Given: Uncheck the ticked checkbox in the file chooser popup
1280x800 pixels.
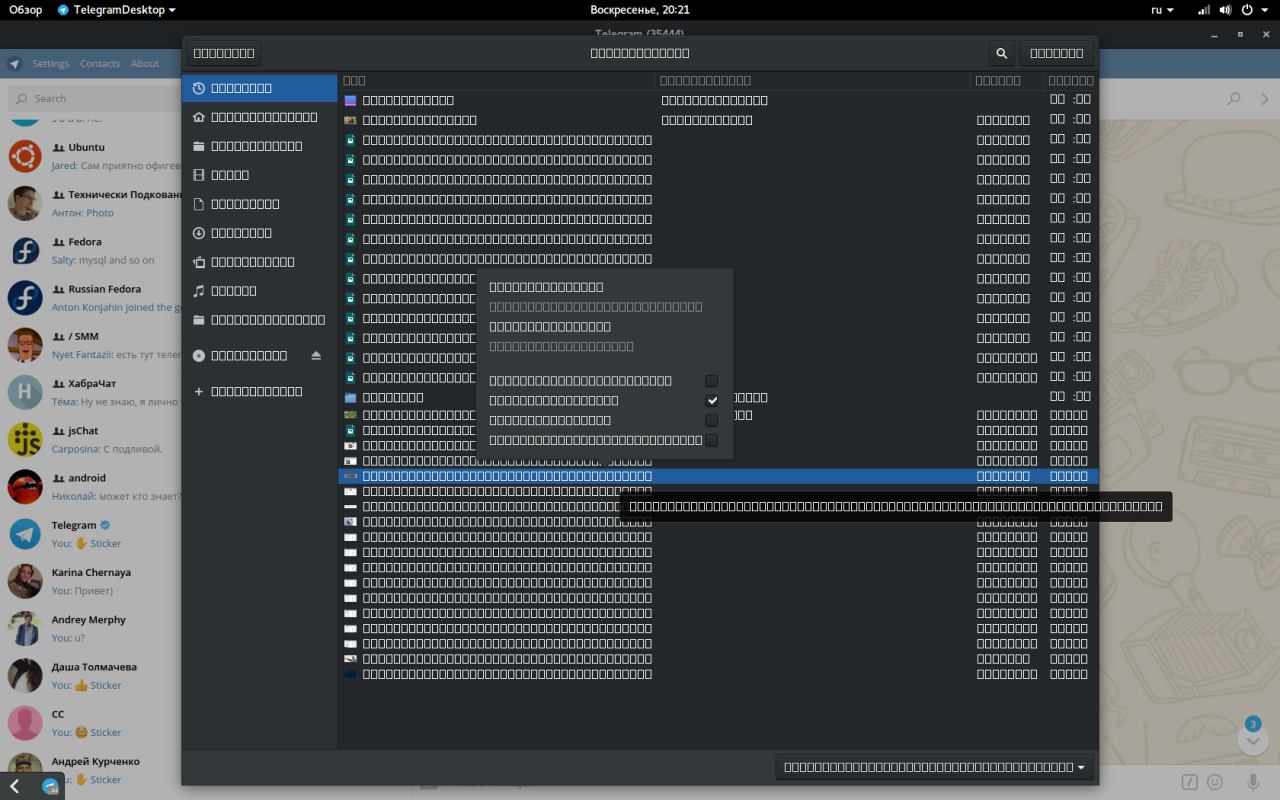Looking at the screenshot, I should [712, 401].
